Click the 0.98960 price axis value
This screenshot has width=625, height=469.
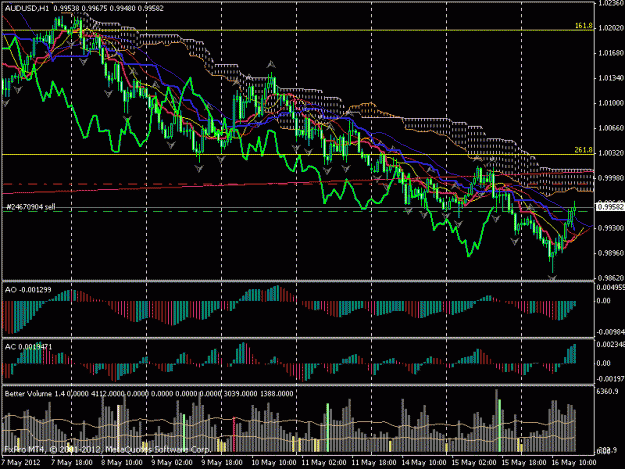coord(611,253)
